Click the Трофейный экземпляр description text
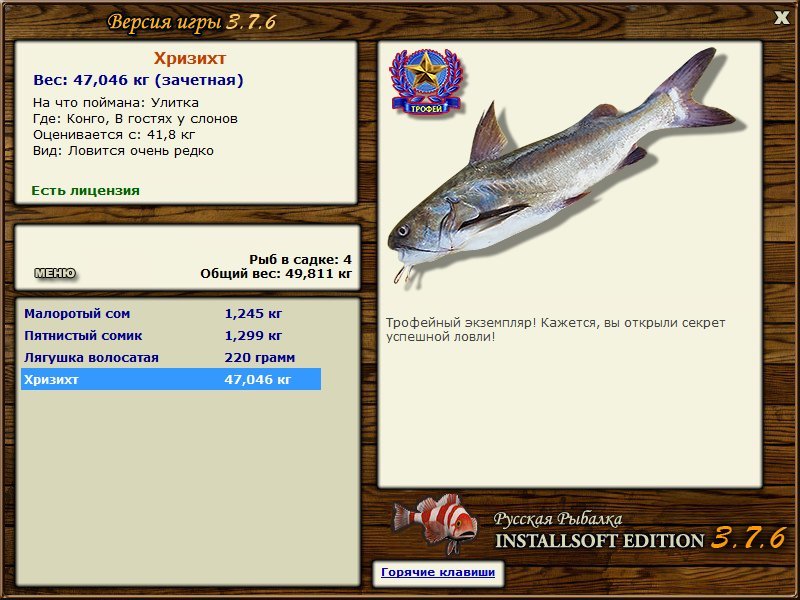Viewport: 800px width, 600px height. [555, 330]
